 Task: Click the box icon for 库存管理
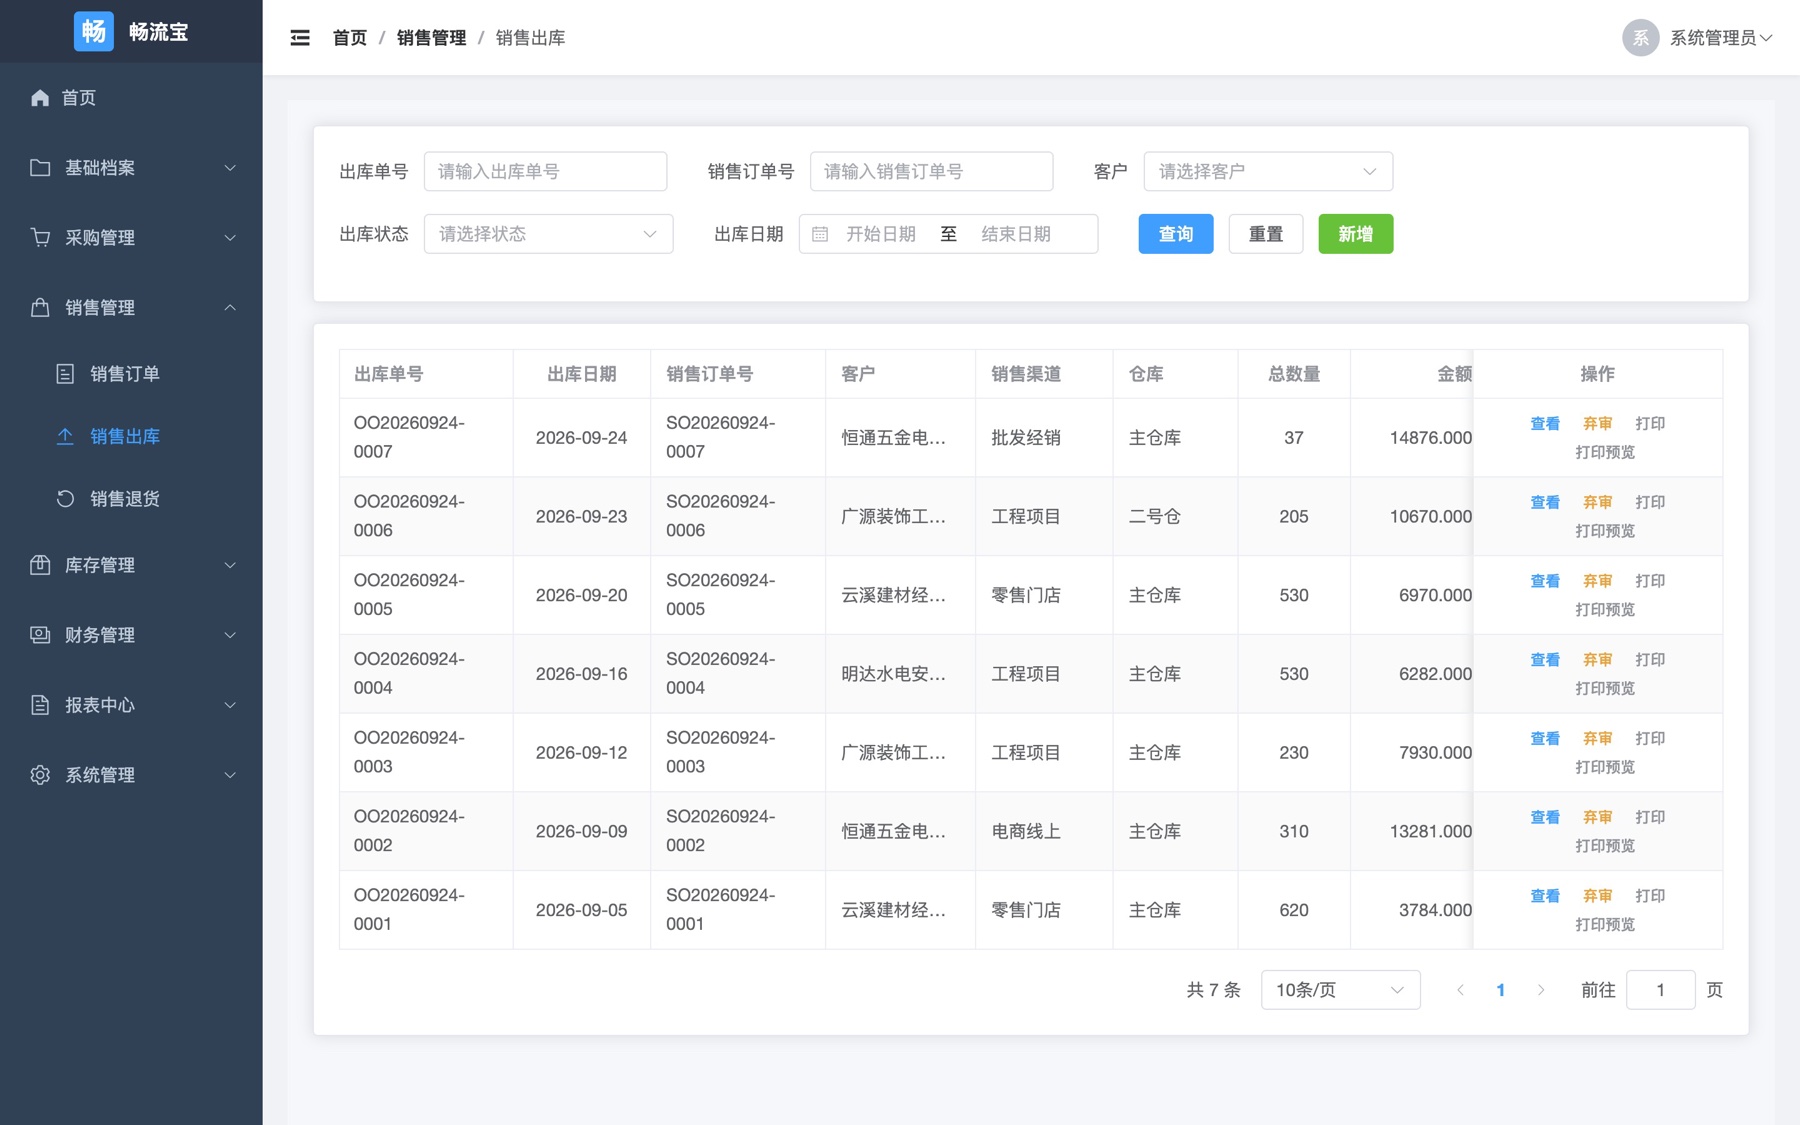coord(40,565)
